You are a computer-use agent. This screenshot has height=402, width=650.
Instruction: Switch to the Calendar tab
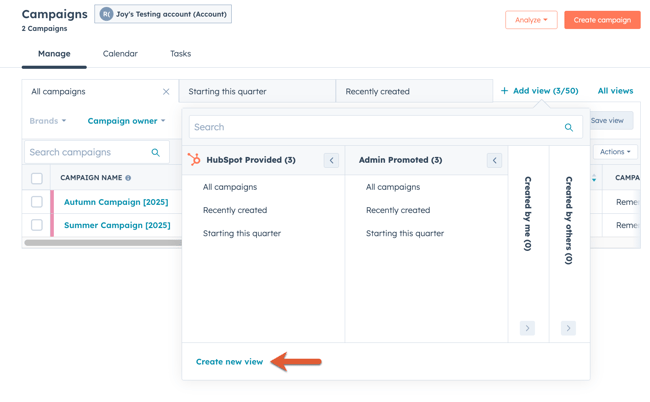120,54
